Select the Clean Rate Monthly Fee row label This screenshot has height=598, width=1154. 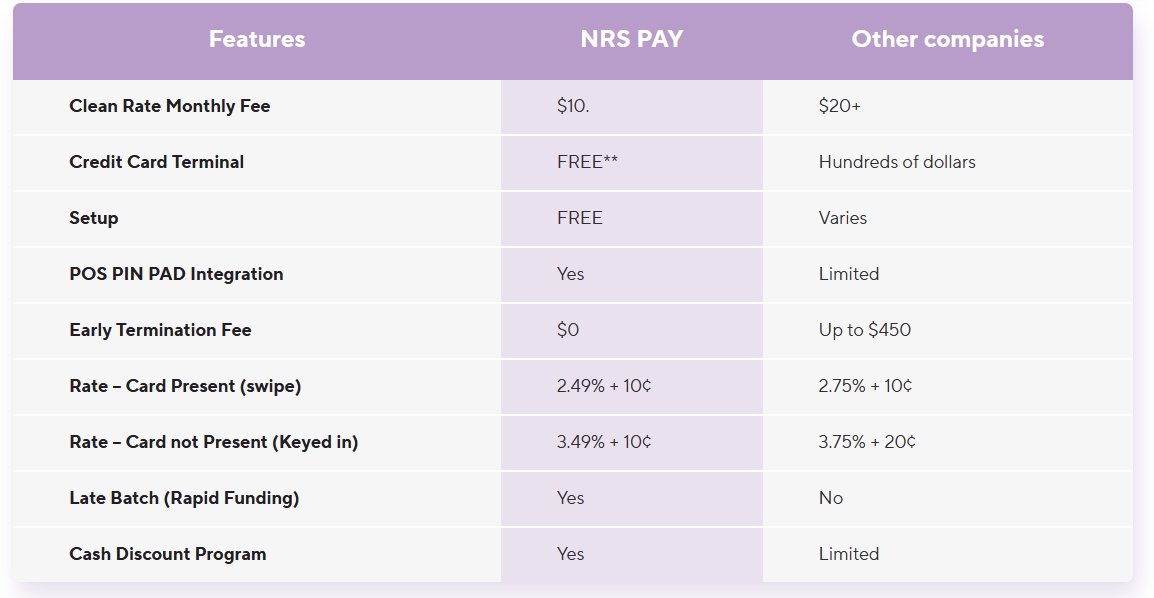[x=169, y=106]
